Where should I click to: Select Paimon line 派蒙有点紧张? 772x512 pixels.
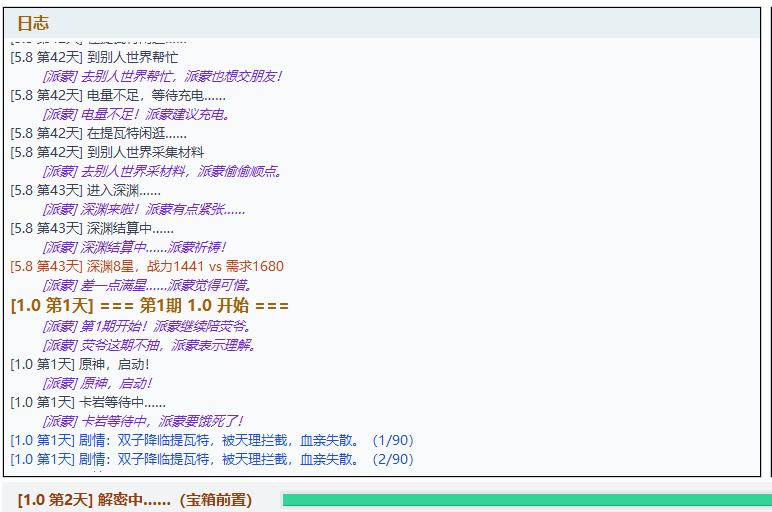144,209
